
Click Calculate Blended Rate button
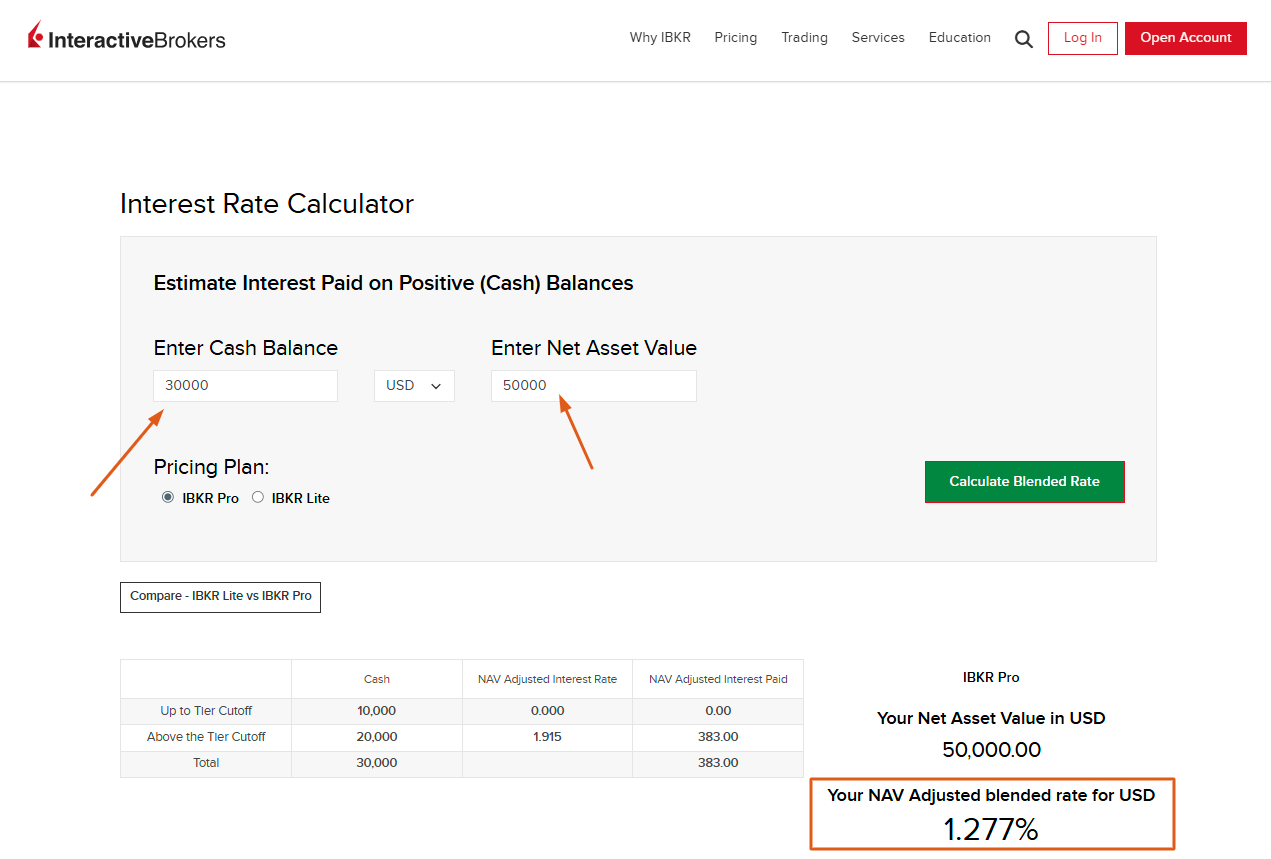point(1024,481)
